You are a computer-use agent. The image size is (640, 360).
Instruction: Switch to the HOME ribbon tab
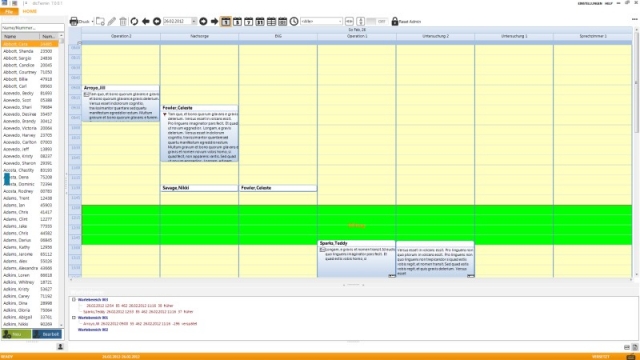coord(30,11)
